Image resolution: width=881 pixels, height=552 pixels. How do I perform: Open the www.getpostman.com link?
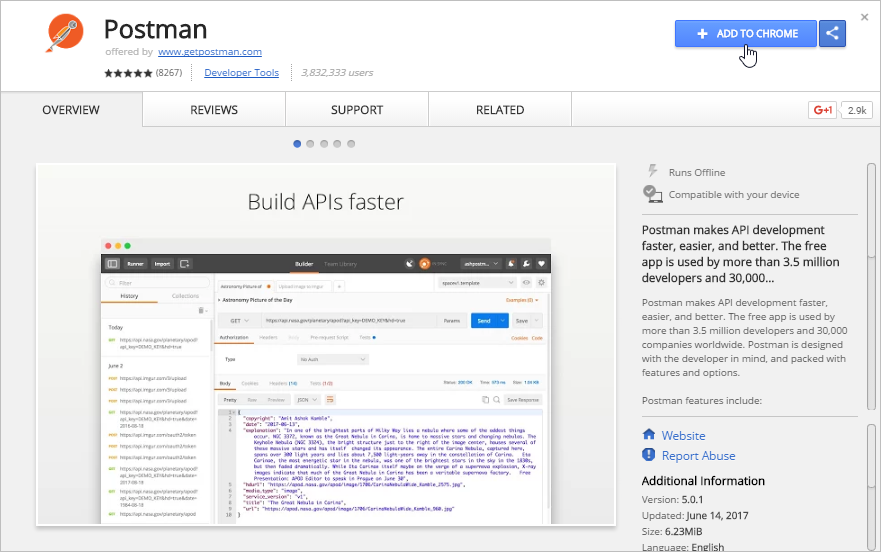click(210, 52)
